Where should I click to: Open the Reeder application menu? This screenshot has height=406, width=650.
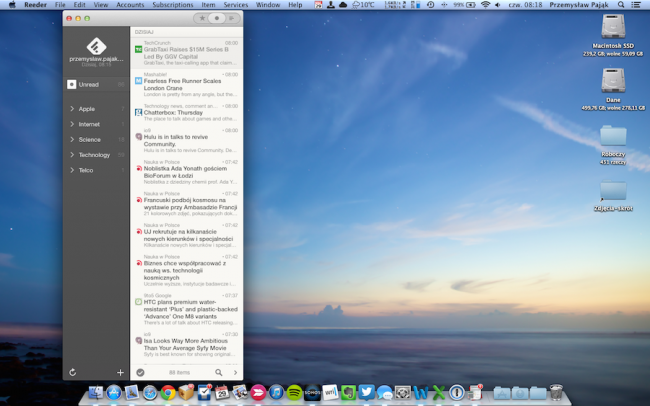click(x=35, y=5)
